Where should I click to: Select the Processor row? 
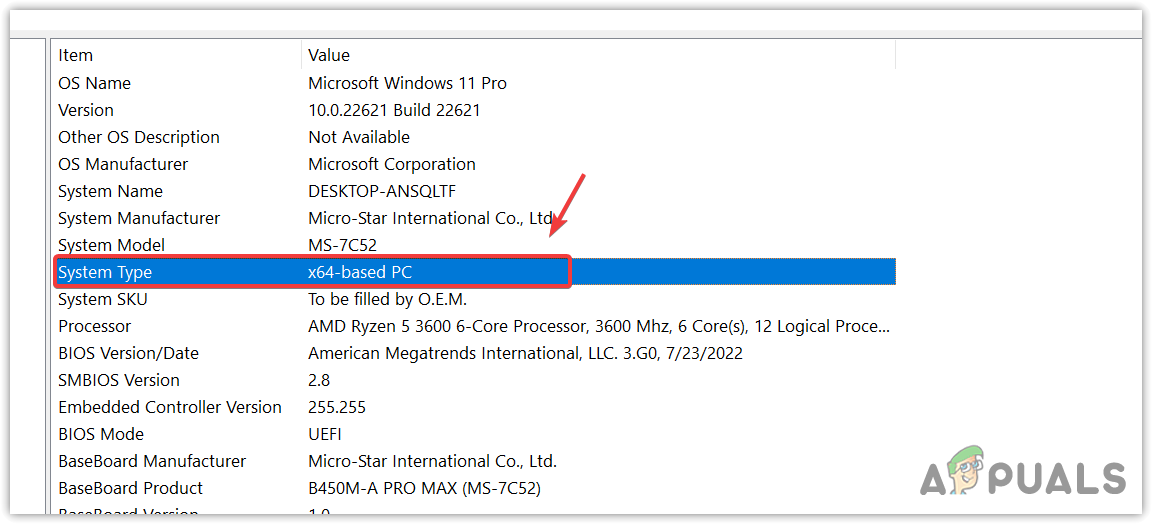94,326
